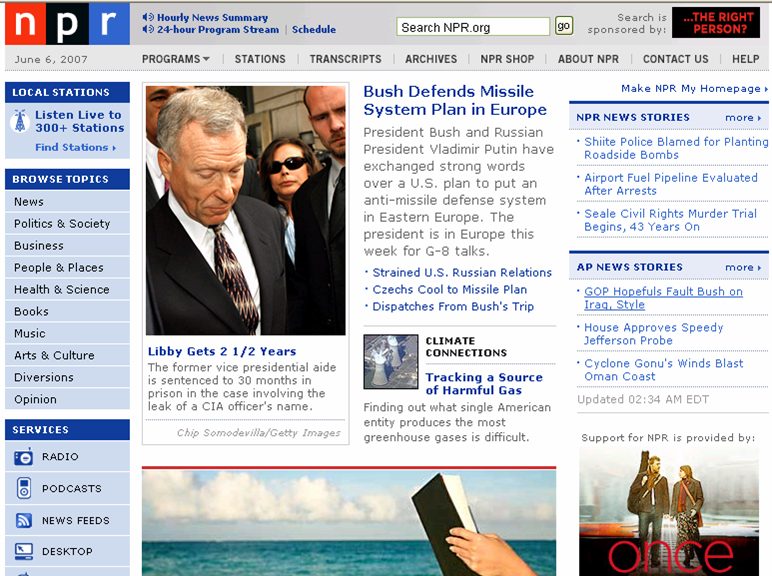Click the Once movie sponsor ad

point(669,512)
